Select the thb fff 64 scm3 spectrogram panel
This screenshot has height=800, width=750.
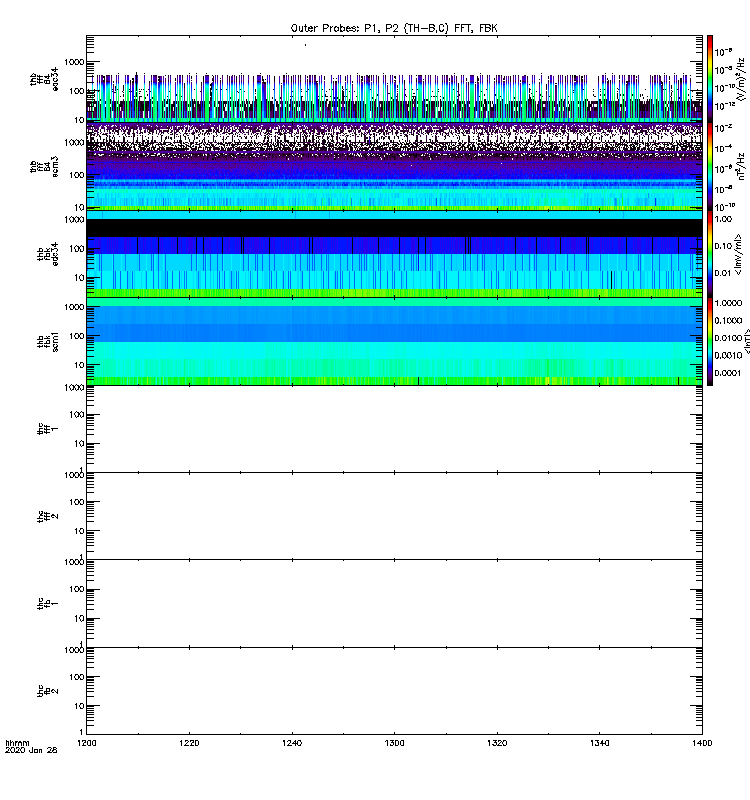pos(394,166)
